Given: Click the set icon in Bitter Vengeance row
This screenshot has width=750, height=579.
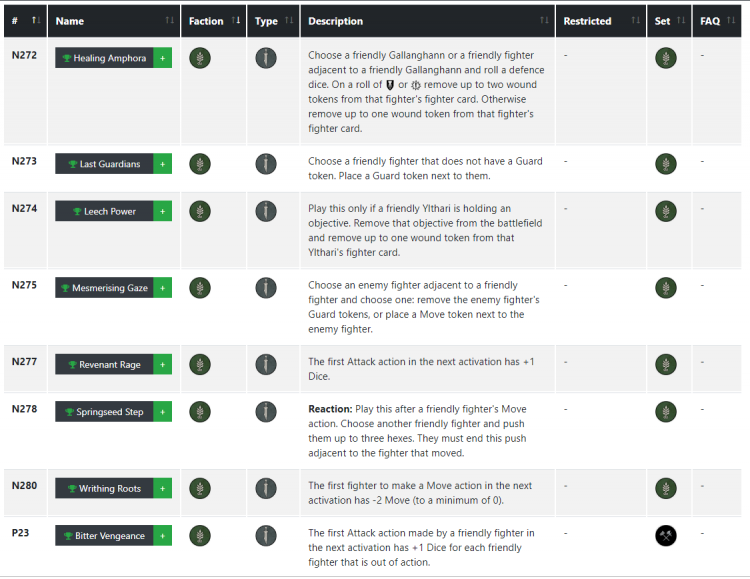Looking at the screenshot, I should coord(665,536).
